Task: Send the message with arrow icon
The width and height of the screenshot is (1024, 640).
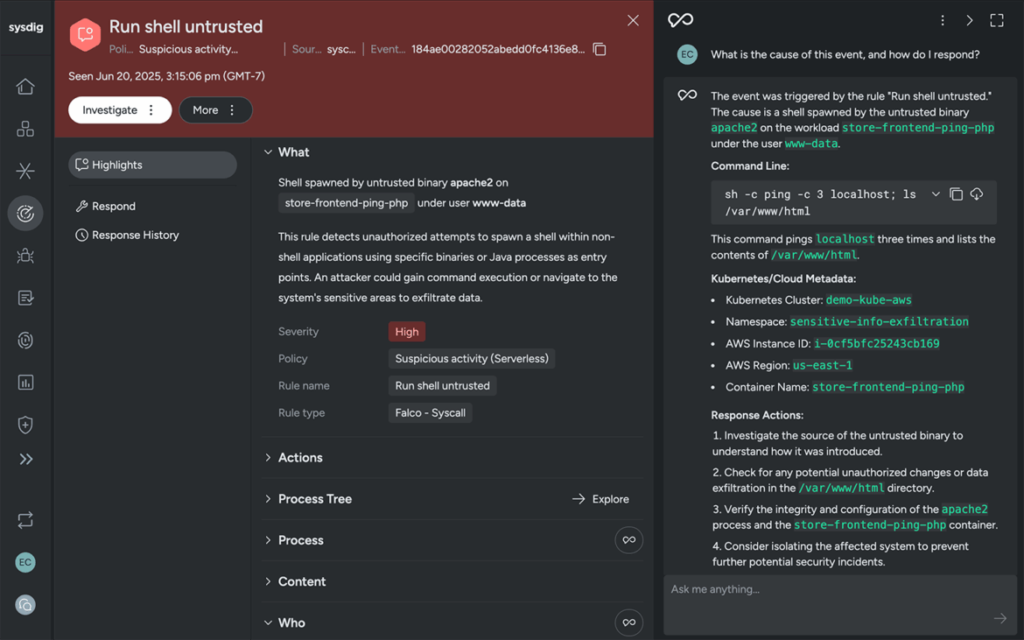Action: [1000, 618]
